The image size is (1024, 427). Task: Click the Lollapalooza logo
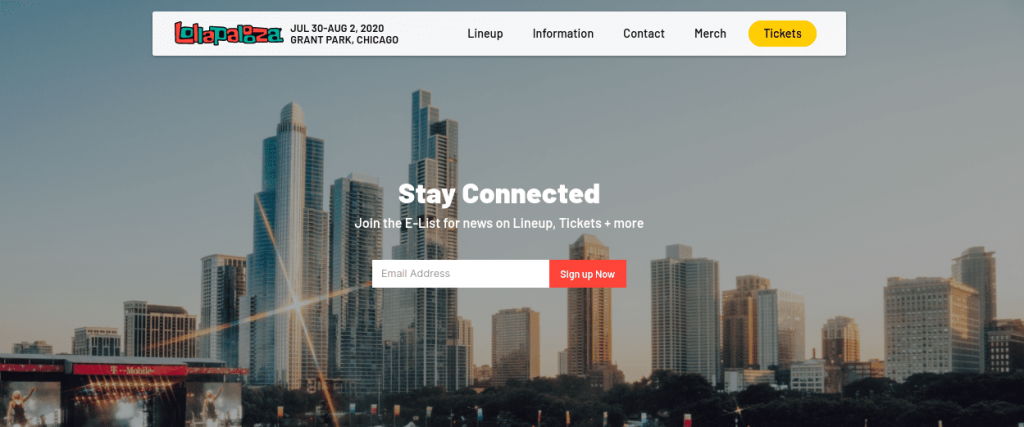click(229, 33)
